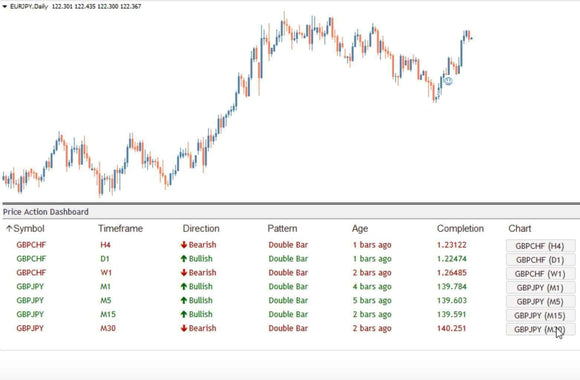This screenshot has width=580, height=380.
Task: Click the '4 bars ago' age cell
Action: point(372,287)
